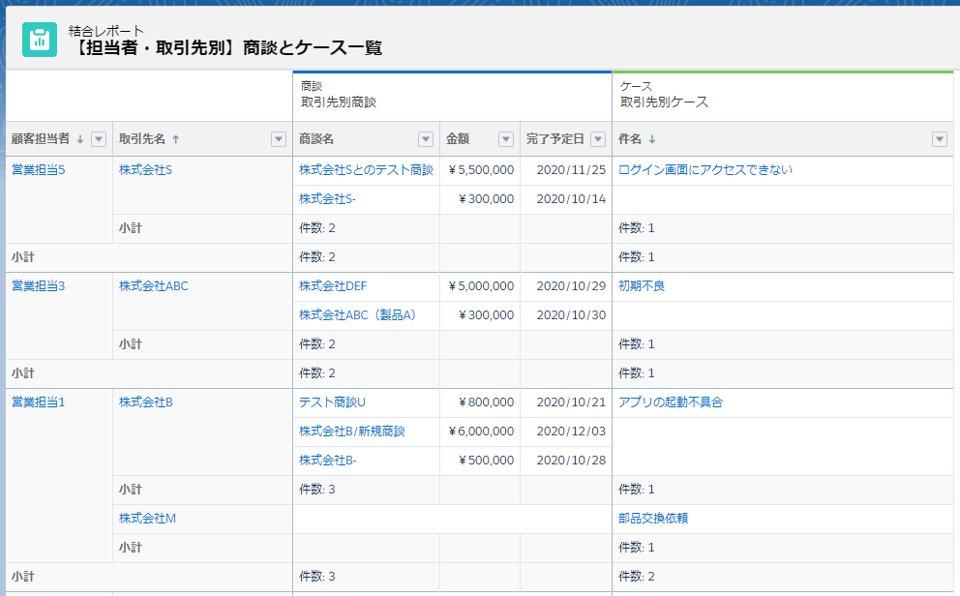
Task: Click the report title 【担当者・取引先別】商談とケース一覧
Action: [x=225, y=48]
